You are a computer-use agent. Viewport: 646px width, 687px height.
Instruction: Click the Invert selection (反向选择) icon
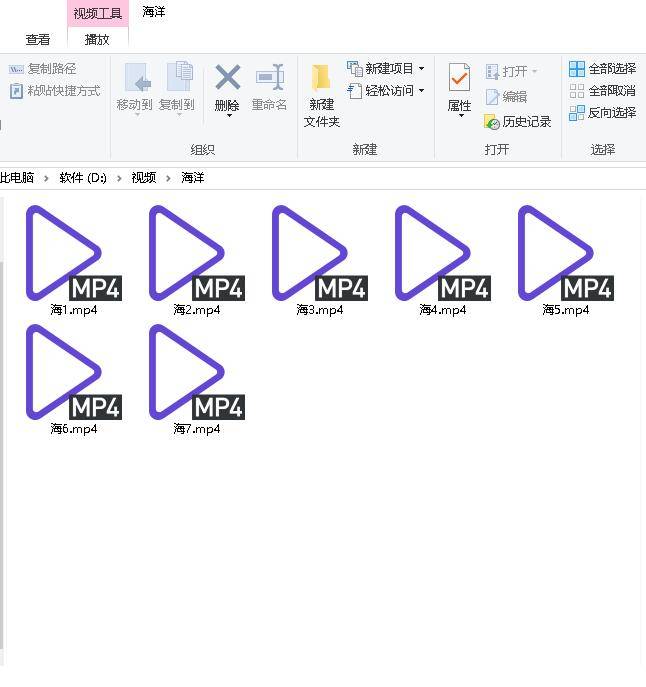tap(577, 113)
